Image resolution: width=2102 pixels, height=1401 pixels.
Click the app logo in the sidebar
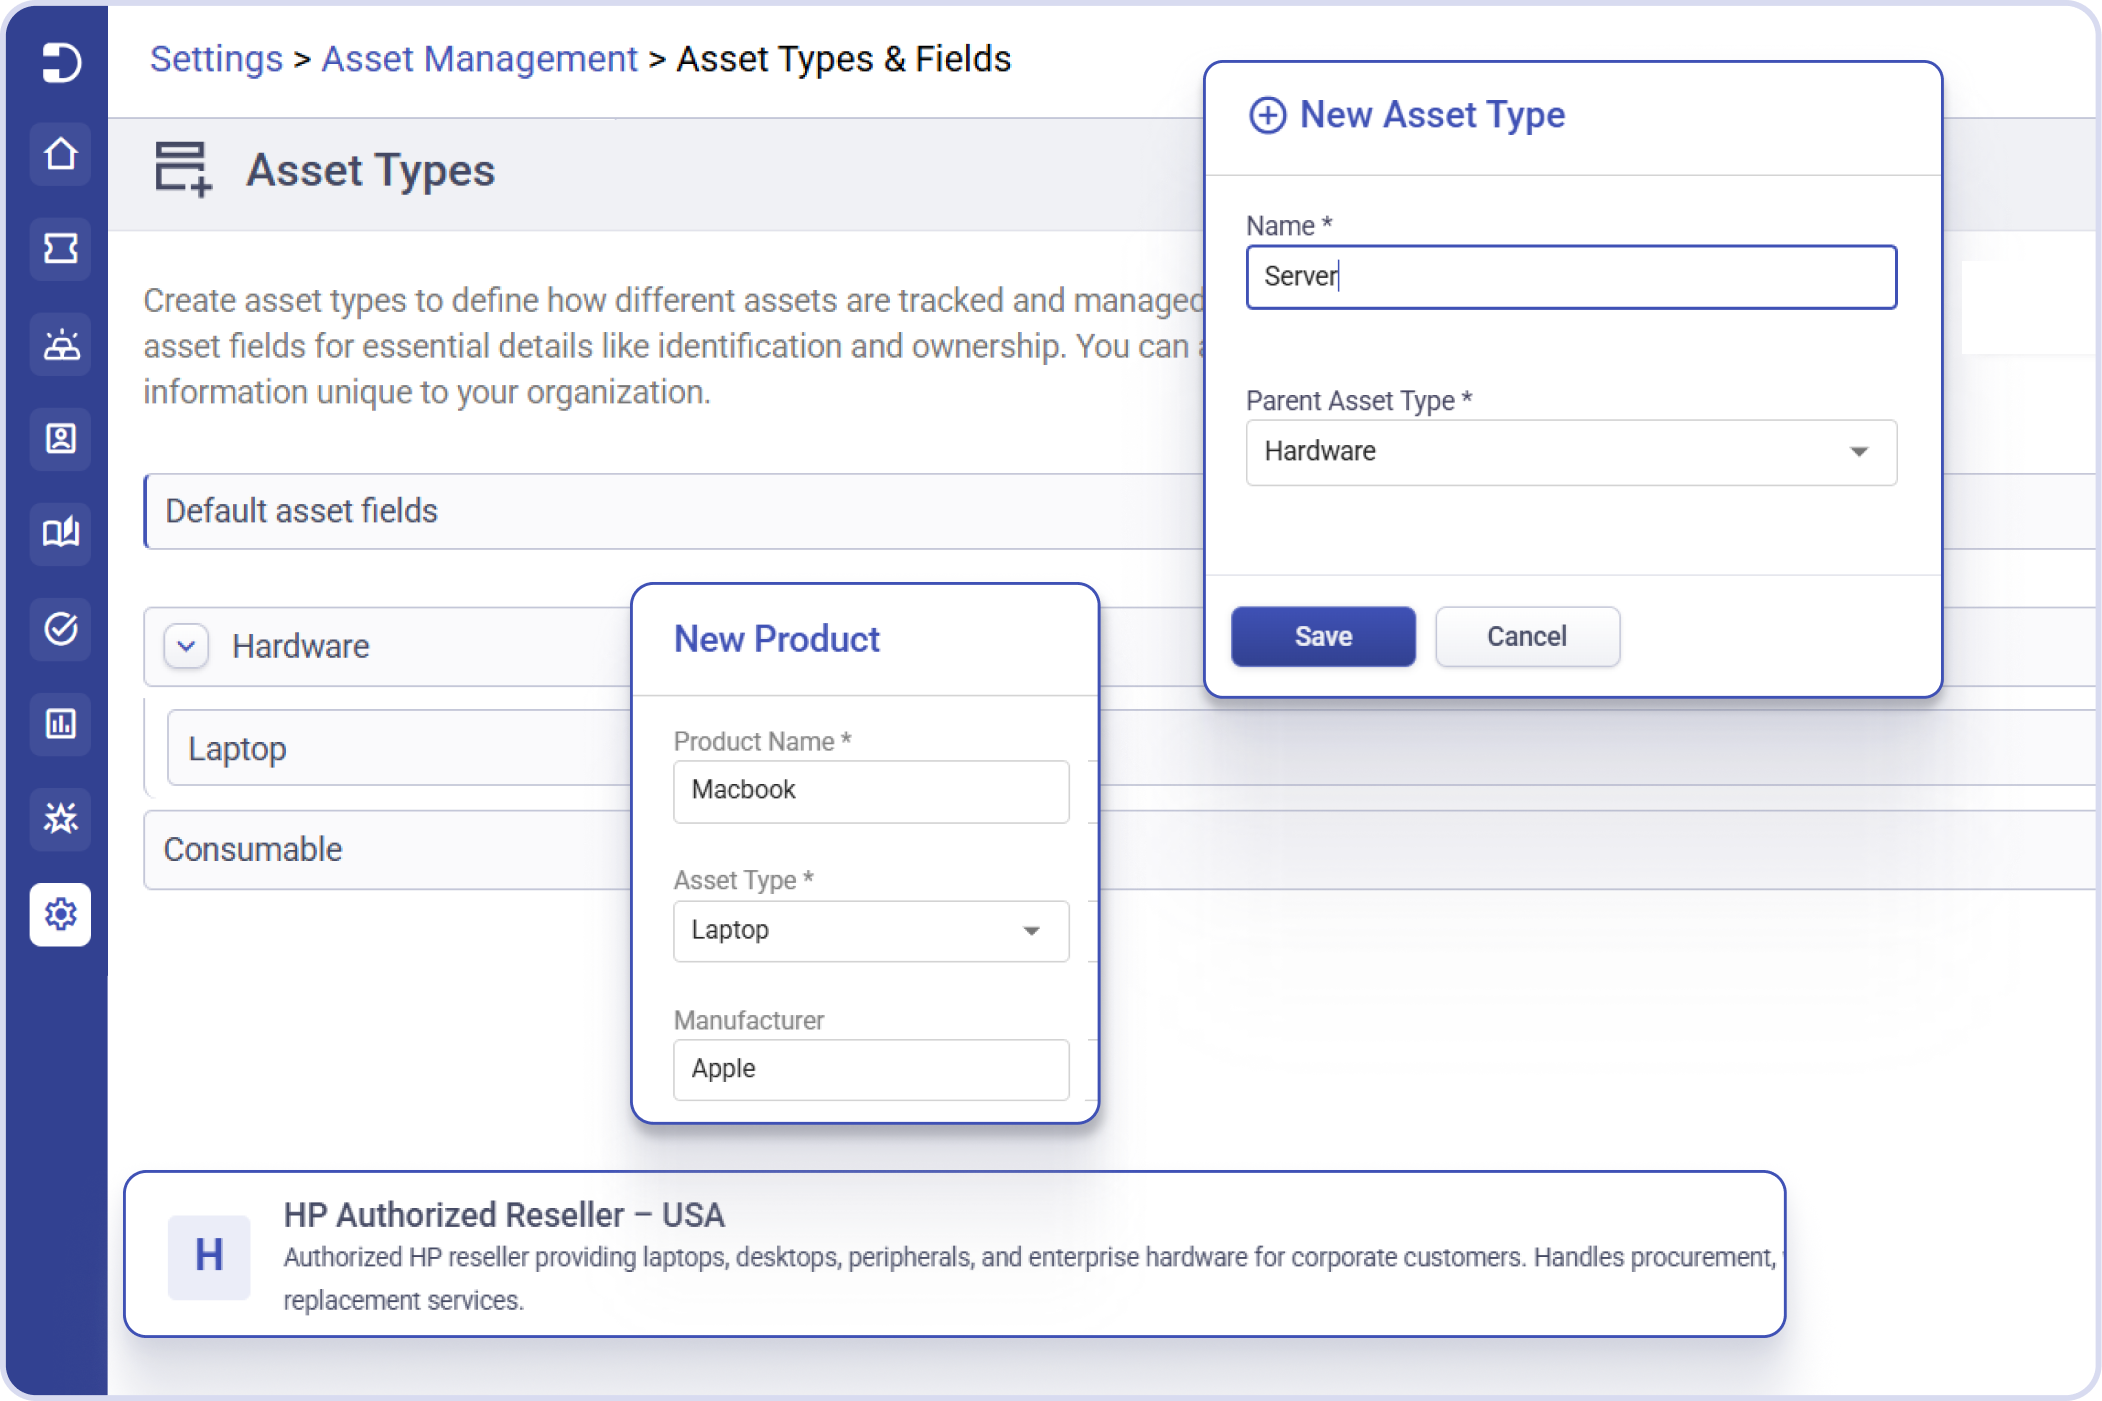[x=61, y=62]
